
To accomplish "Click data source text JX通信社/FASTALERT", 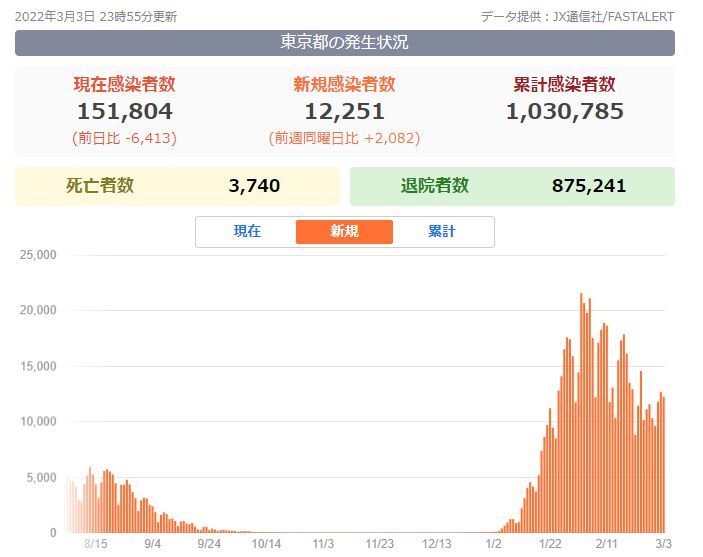I will 613,17.
